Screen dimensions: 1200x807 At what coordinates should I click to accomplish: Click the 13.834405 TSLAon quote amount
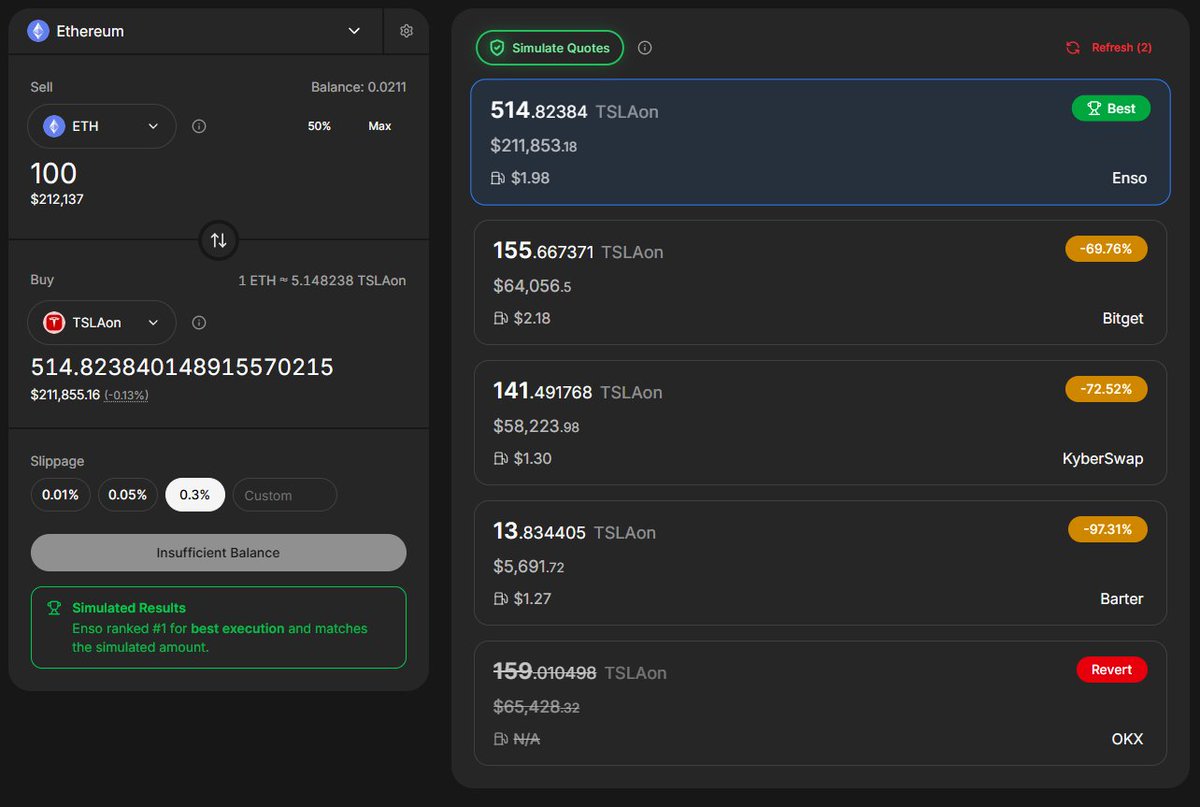pyautogui.click(x=574, y=532)
